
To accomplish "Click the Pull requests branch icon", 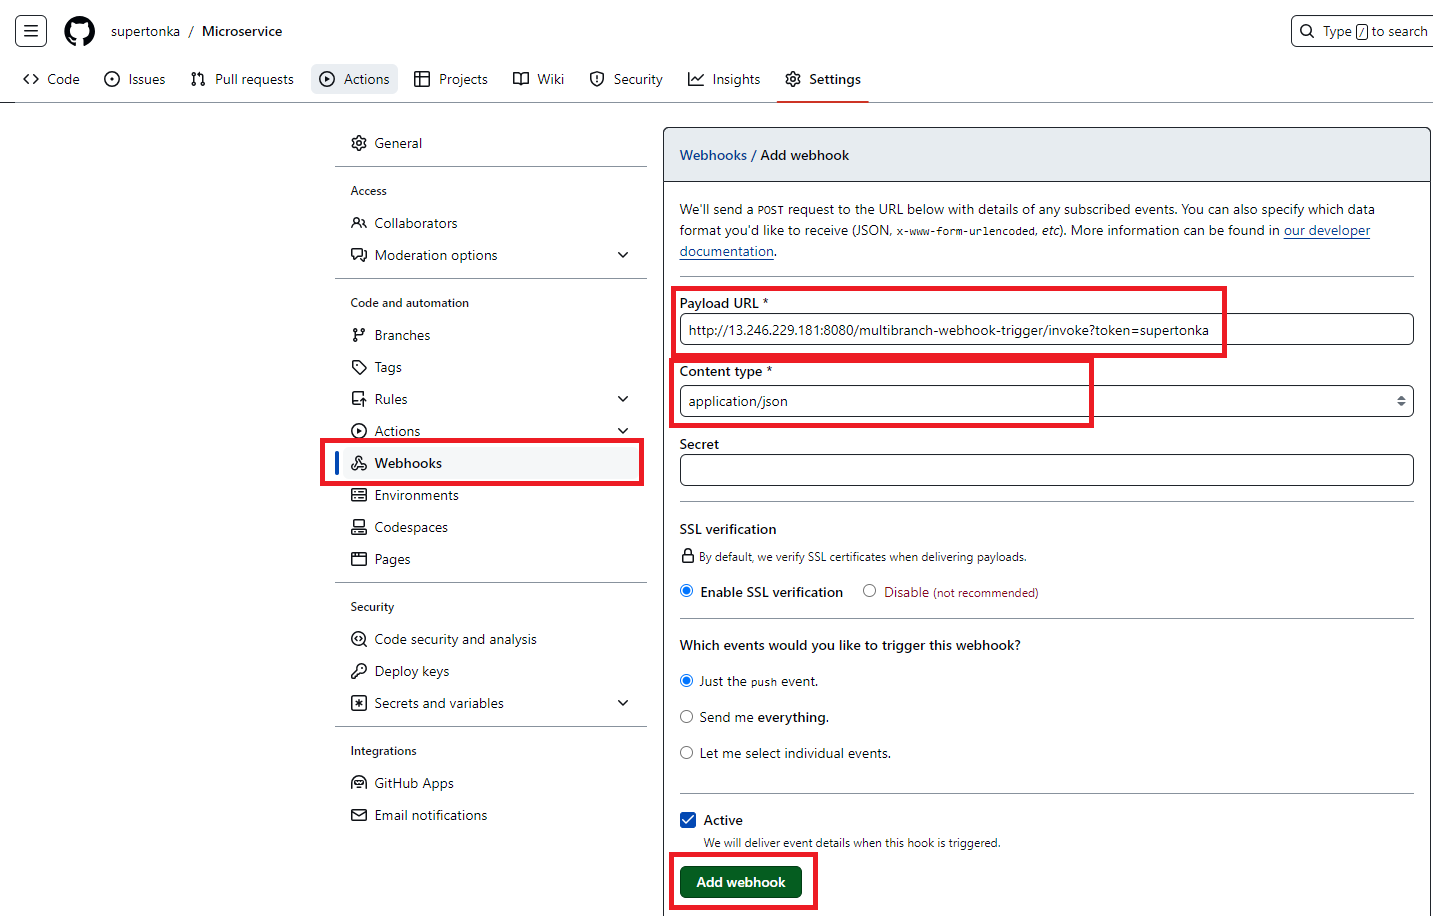I will (x=198, y=79).
